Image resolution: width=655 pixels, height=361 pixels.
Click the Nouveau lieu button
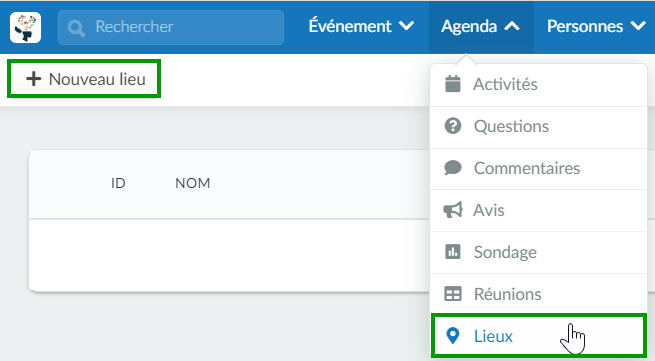click(x=84, y=79)
